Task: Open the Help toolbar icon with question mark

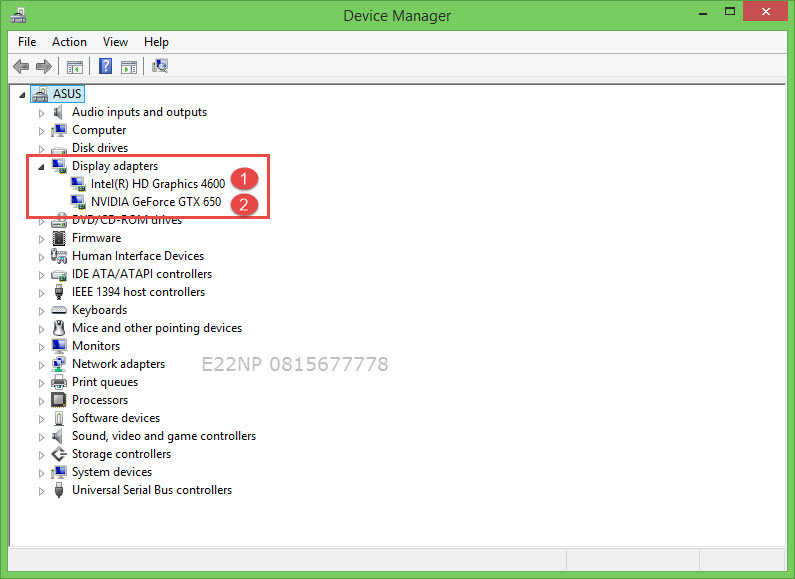Action: pyautogui.click(x=105, y=66)
